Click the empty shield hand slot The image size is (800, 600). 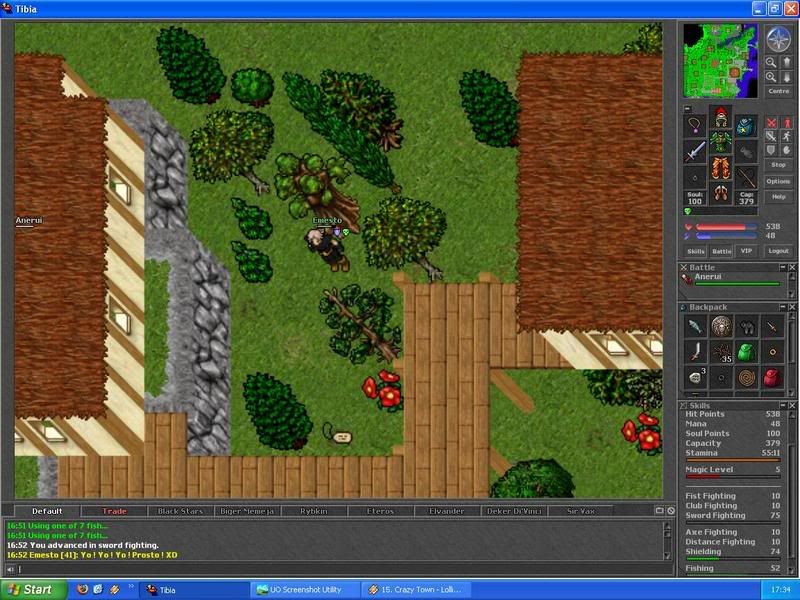[x=746, y=152]
